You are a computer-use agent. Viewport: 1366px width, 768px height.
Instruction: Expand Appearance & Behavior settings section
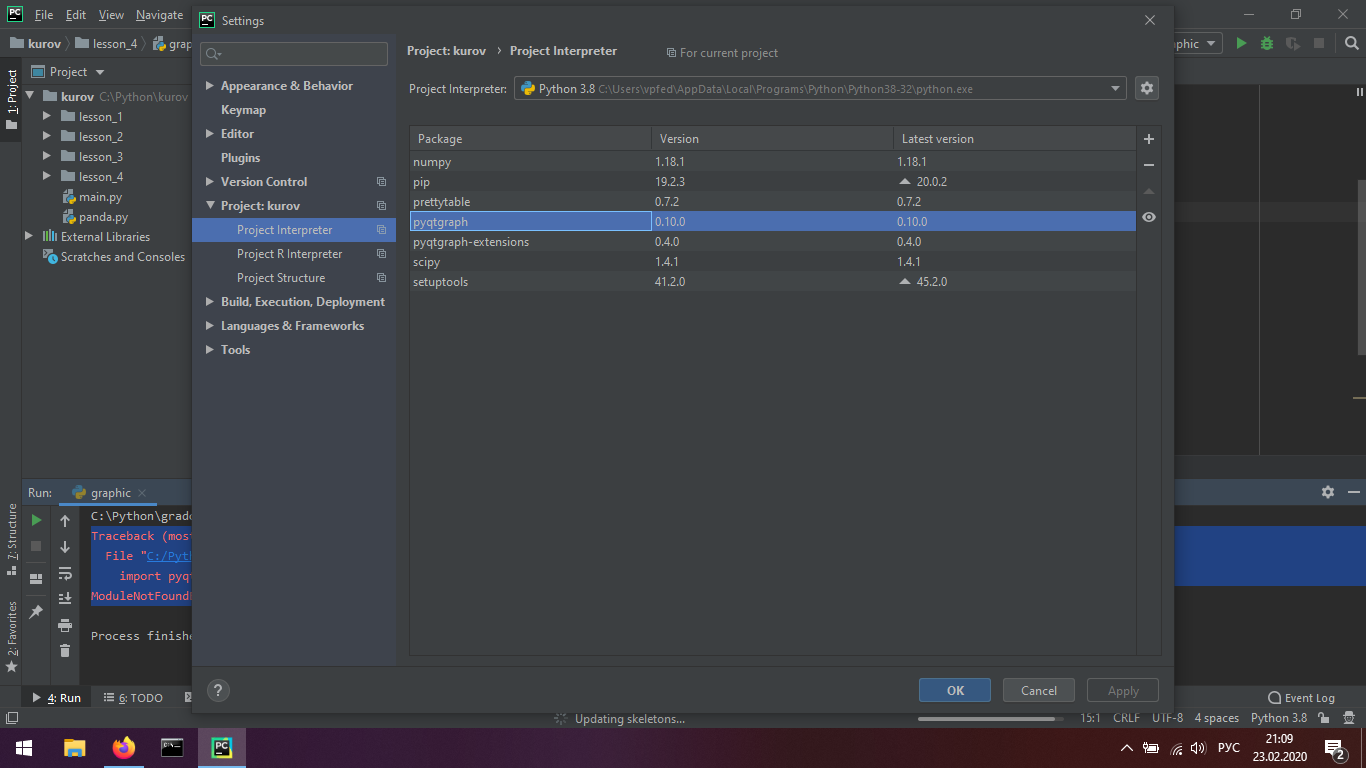pyautogui.click(x=210, y=86)
